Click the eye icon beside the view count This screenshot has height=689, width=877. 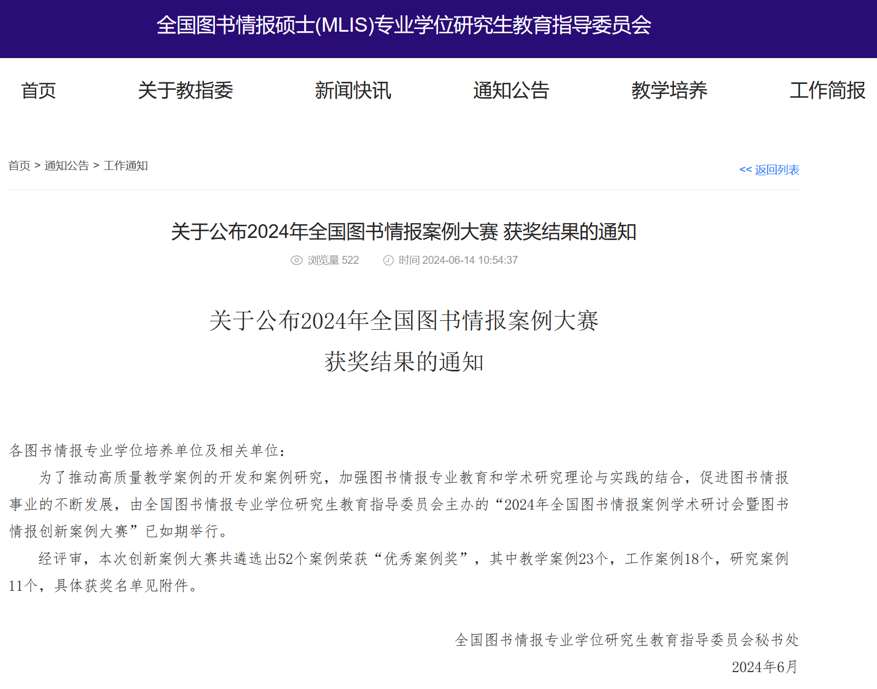296,260
